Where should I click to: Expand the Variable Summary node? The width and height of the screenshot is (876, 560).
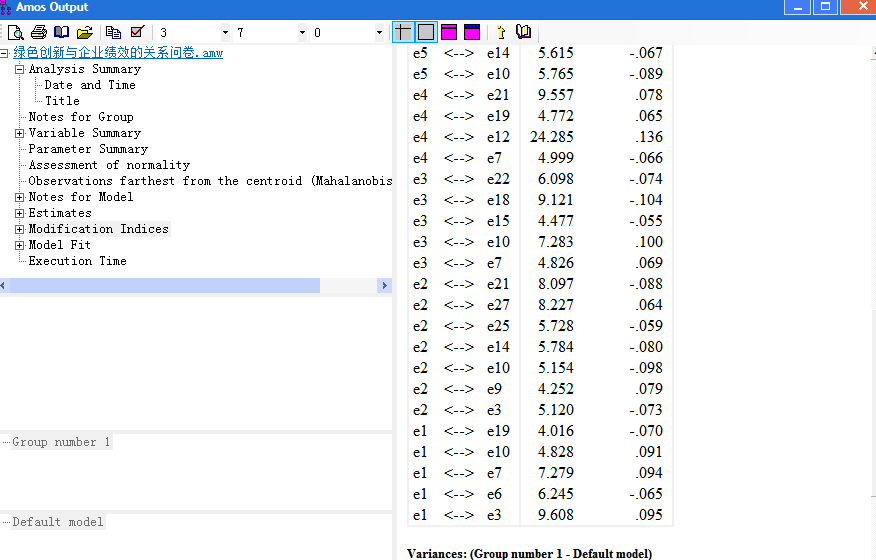coord(20,133)
